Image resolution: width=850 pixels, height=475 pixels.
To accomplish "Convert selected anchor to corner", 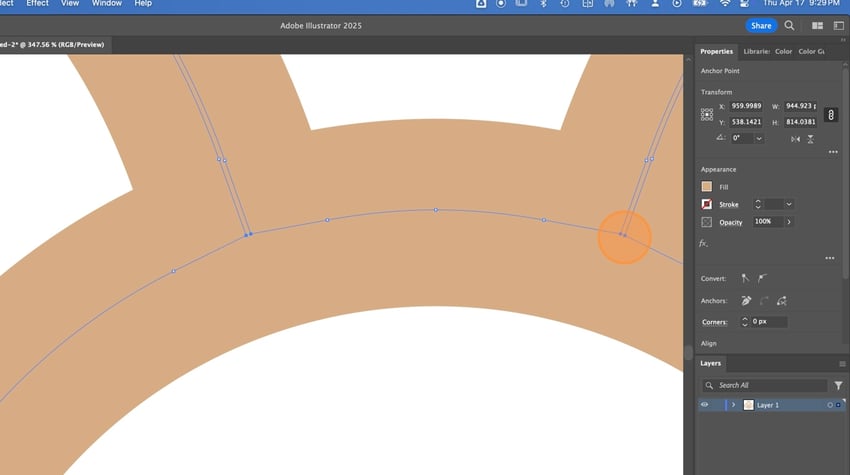I will 745,278.
